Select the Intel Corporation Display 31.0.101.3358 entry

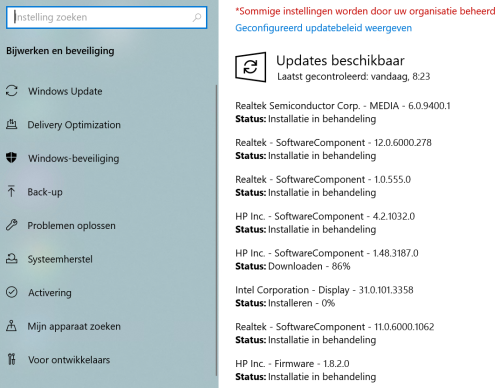(324, 290)
